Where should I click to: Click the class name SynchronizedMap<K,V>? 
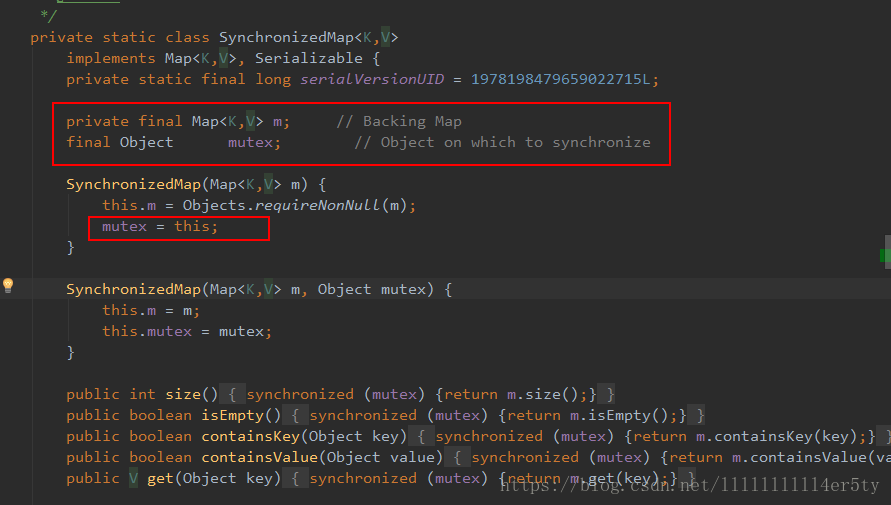tap(309, 37)
